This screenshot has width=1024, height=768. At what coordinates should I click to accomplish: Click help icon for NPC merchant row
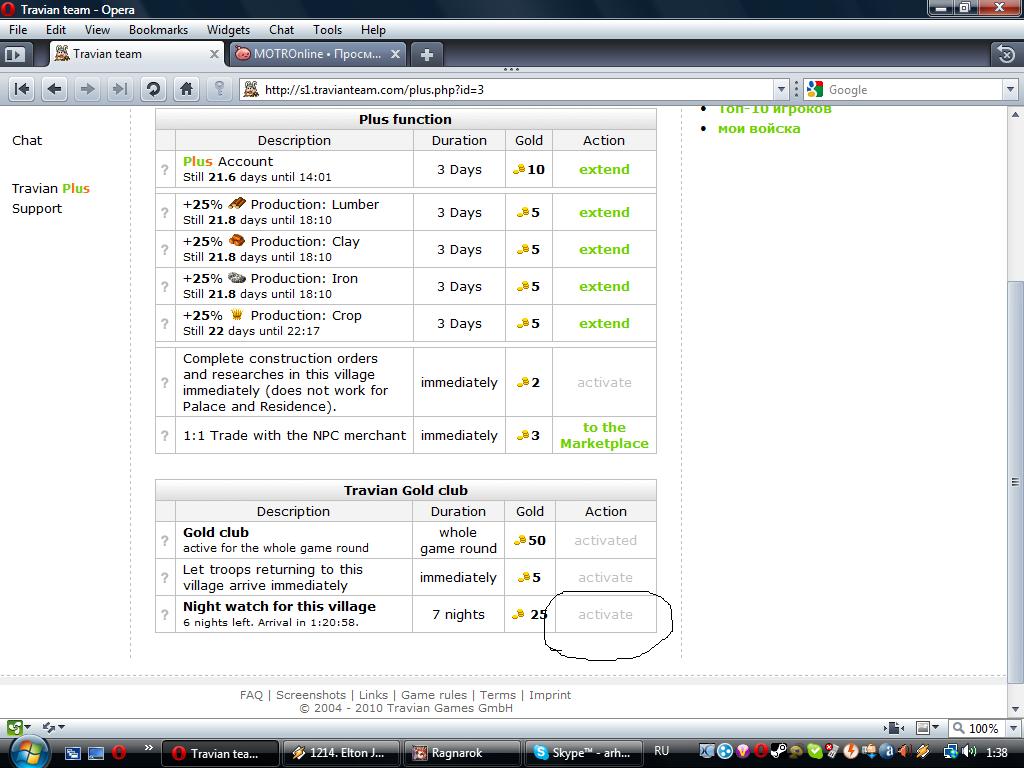165,436
